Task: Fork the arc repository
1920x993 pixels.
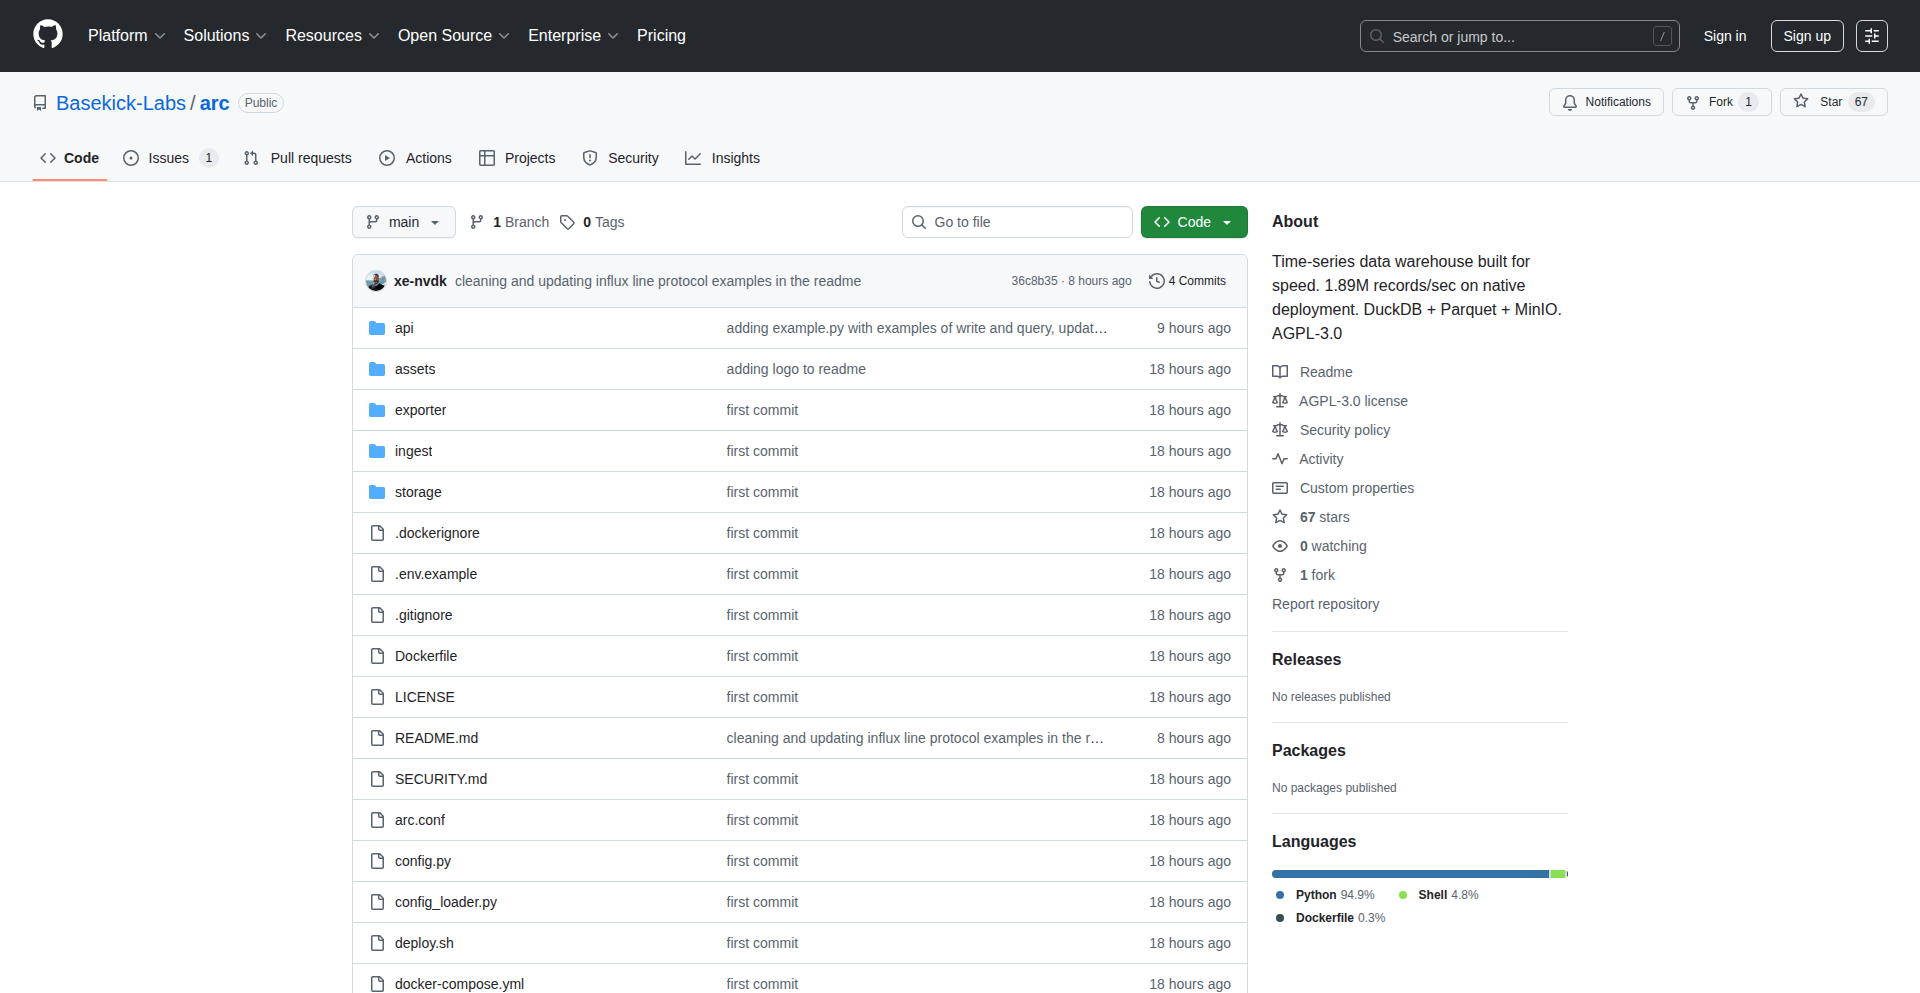Action: (1720, 102)
